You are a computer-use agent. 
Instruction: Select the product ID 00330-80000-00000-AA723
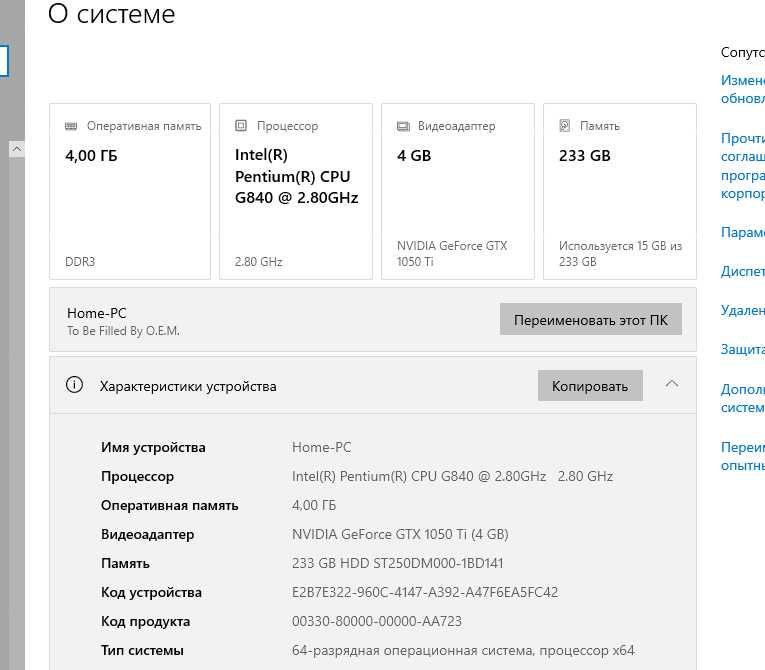[377, 621]
